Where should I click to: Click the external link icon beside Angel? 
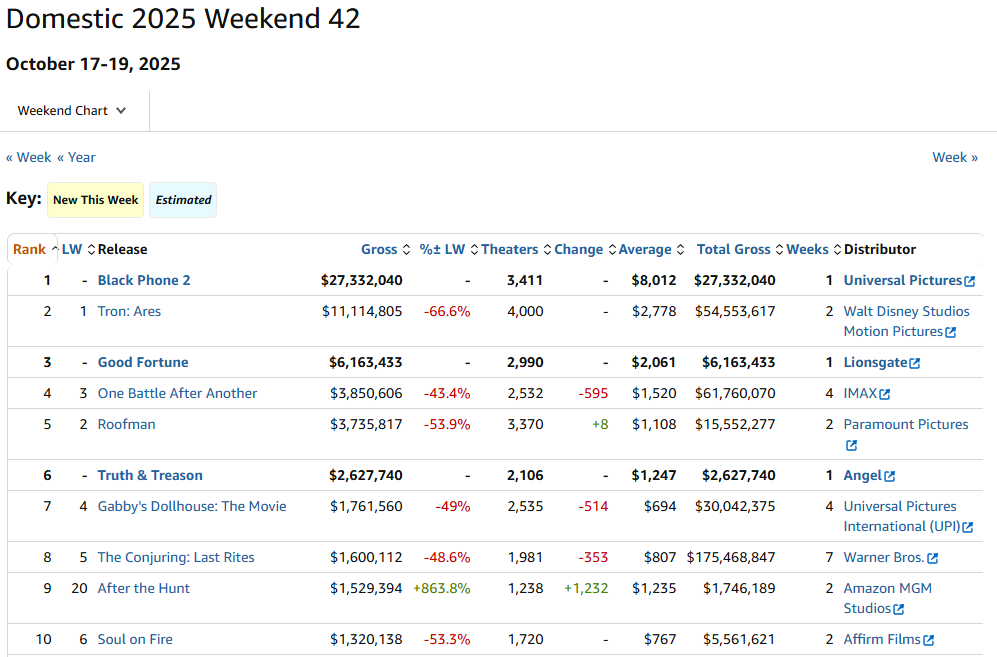pyautogui.click(x=890, y=476)
